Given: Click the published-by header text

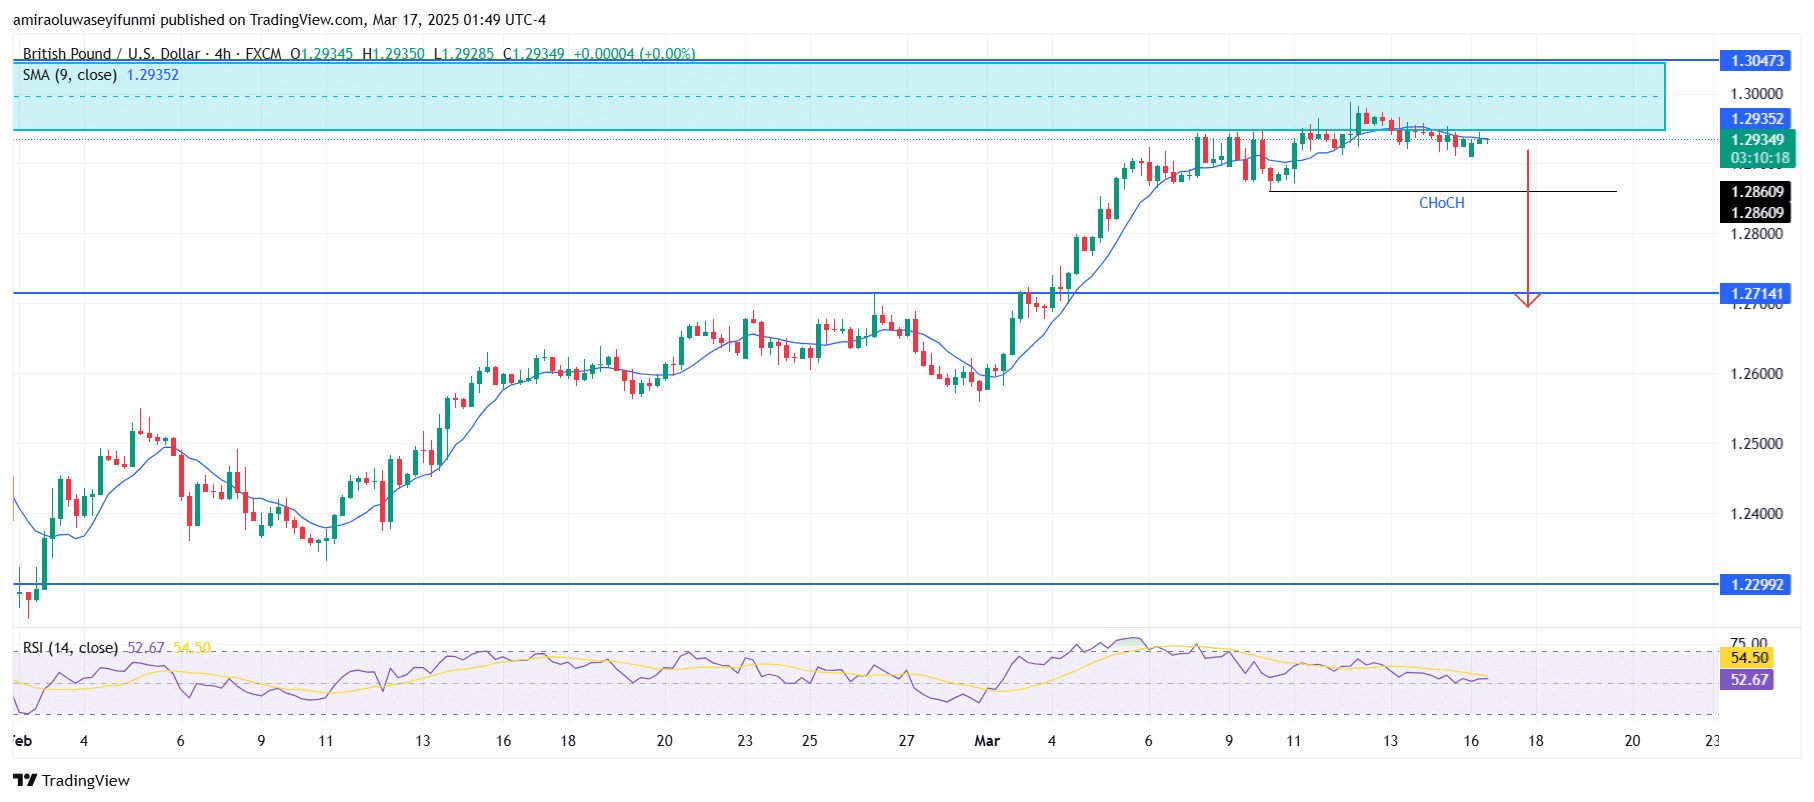Looking at the screenshot, I should (x=279, y=20).
